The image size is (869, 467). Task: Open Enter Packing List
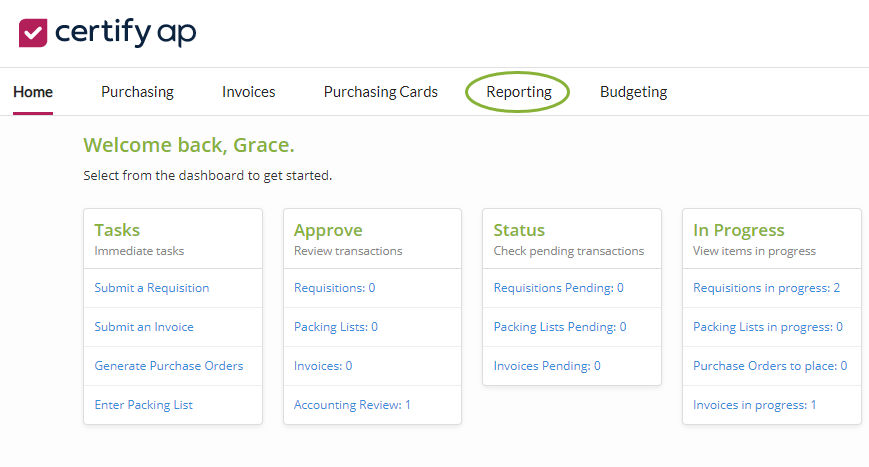[144, 405]
